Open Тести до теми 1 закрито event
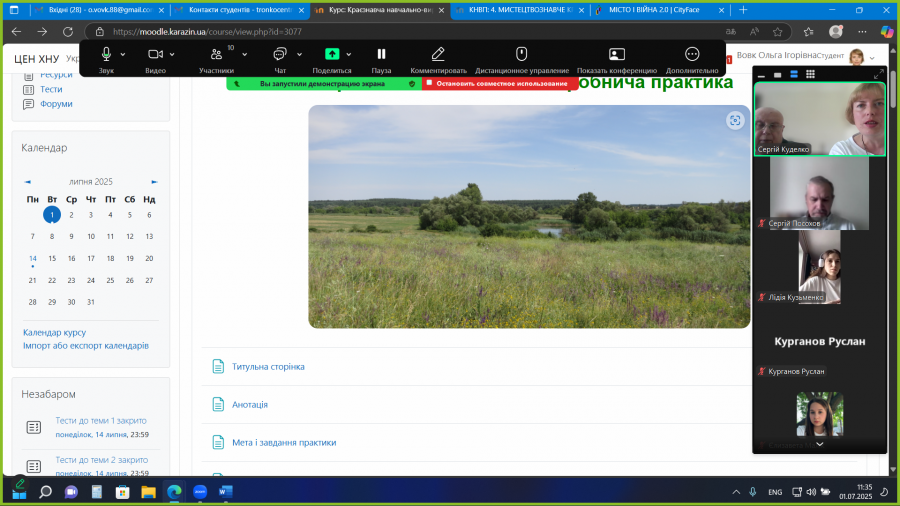The width and height of the screenshot is (900, 506). click(x=100, y=421)
